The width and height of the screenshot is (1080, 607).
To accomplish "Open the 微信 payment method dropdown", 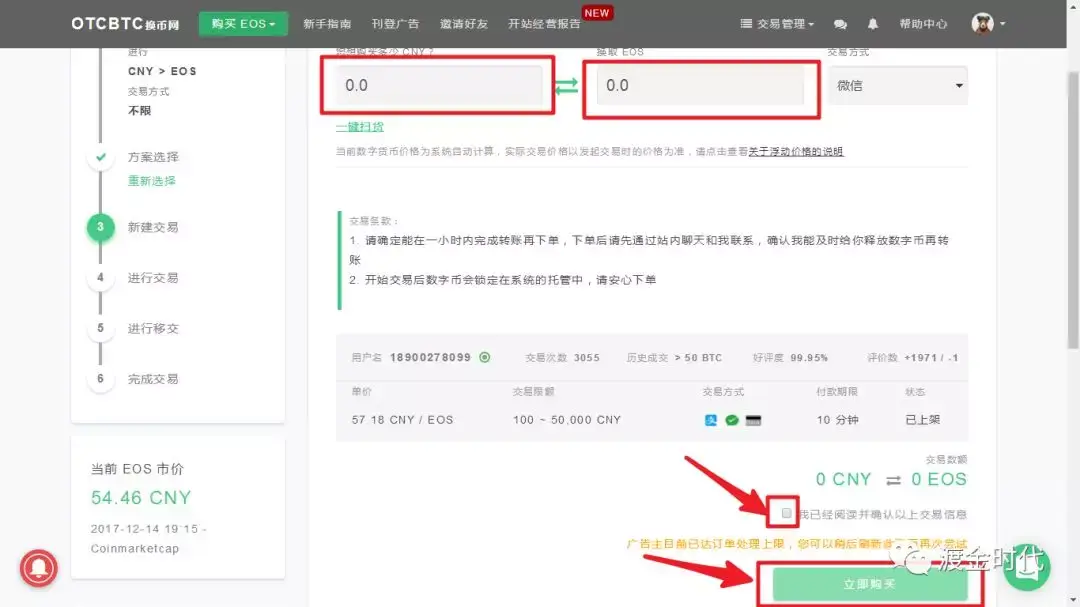I will point(898,85).
